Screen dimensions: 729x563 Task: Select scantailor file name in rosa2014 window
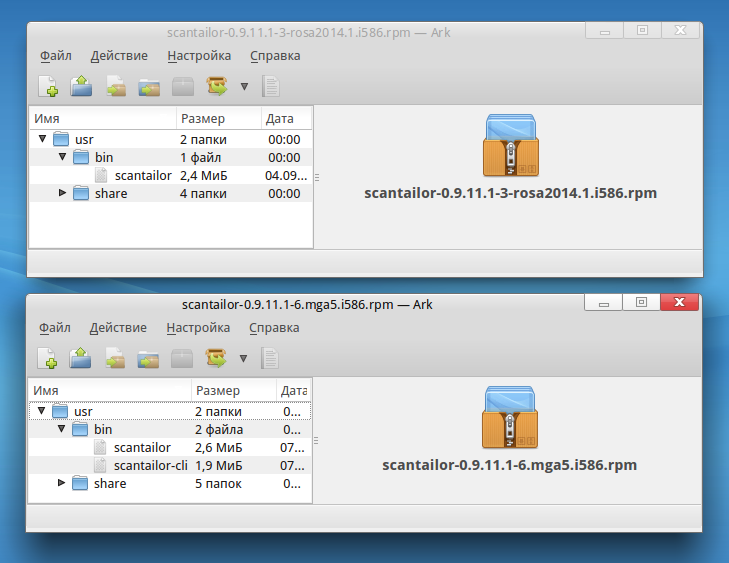click(x=143, y=176)
